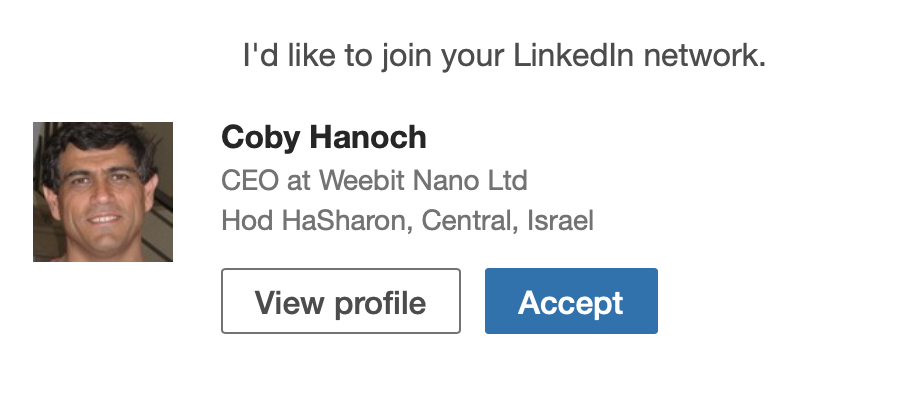The image size is (904, 394).
Task: Accept the connection invitation
Action: coord(571,301)
